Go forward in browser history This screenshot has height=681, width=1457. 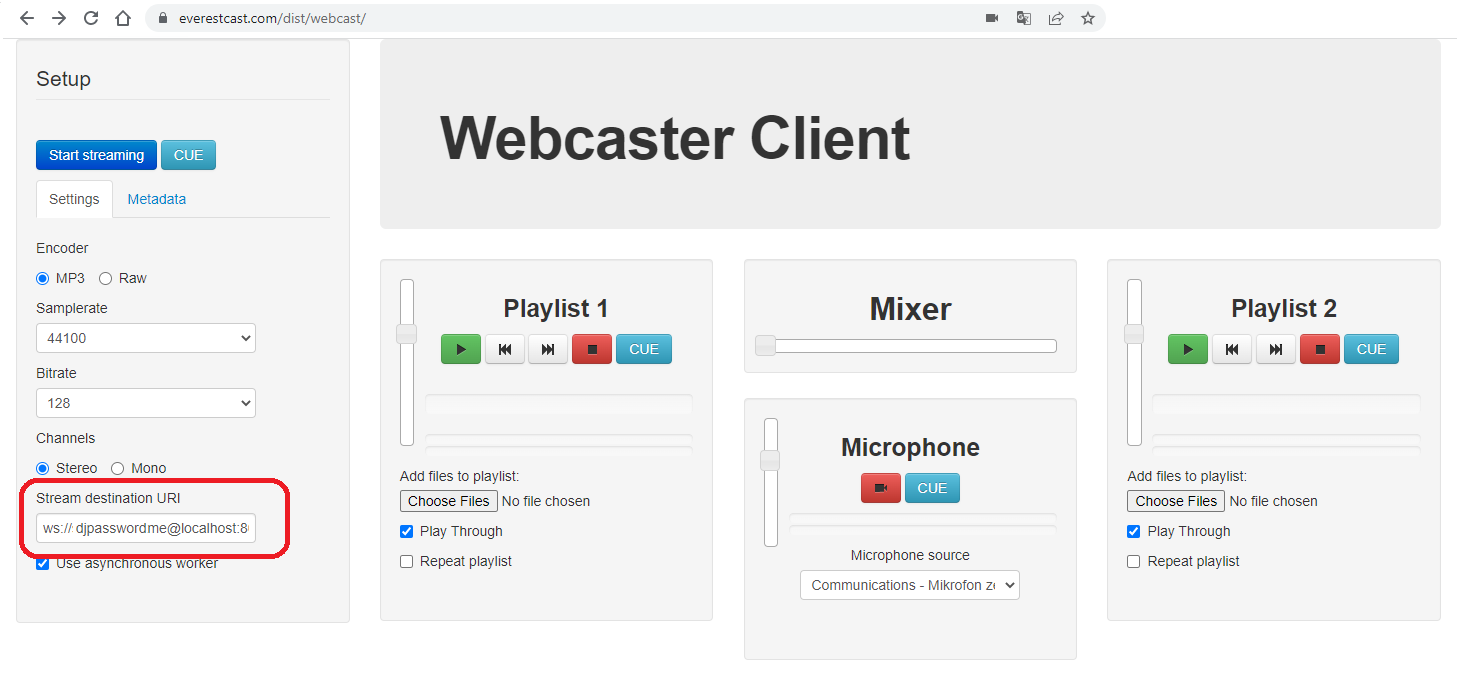59,18
